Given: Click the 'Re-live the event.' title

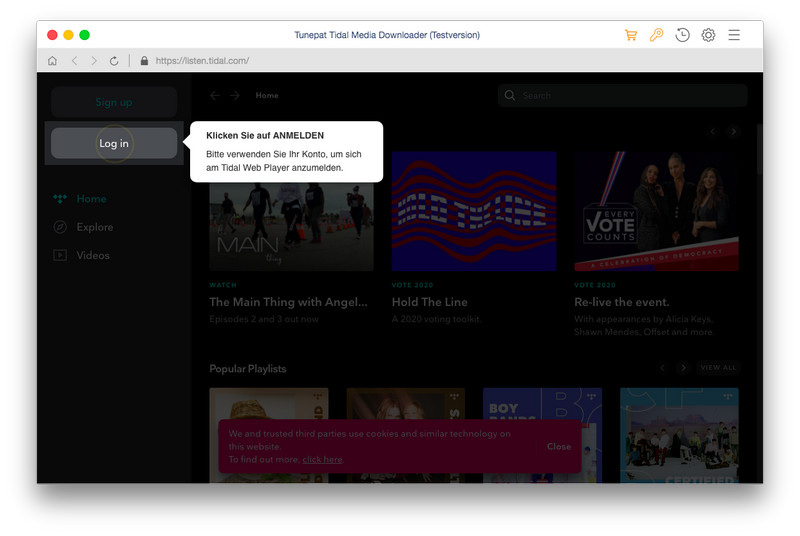Looking at the screenshot, I should [621, 302].
